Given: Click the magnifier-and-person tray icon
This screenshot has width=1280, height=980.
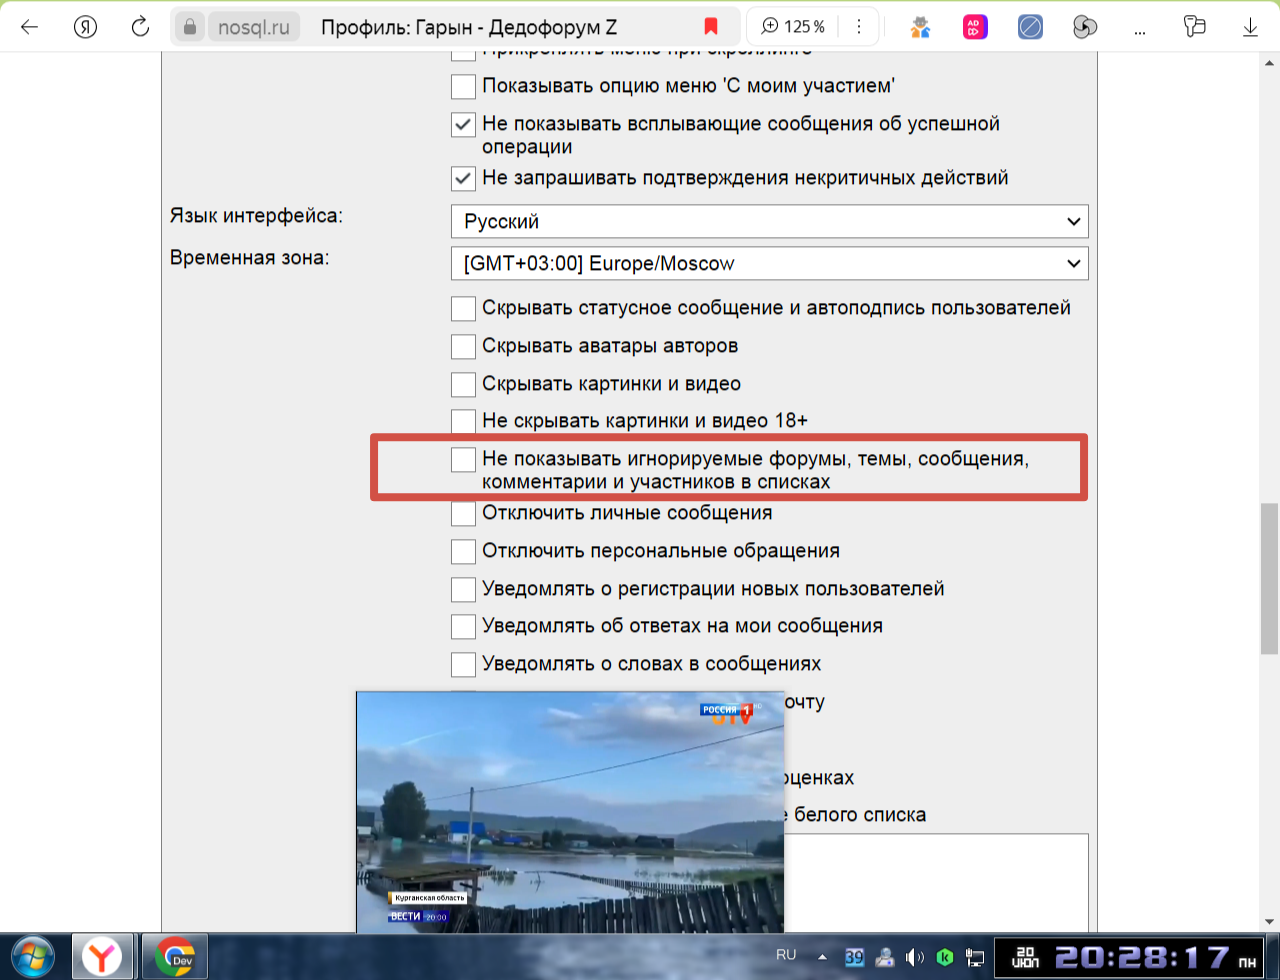Looking at the screenshot, I should [x=884, y=957].
